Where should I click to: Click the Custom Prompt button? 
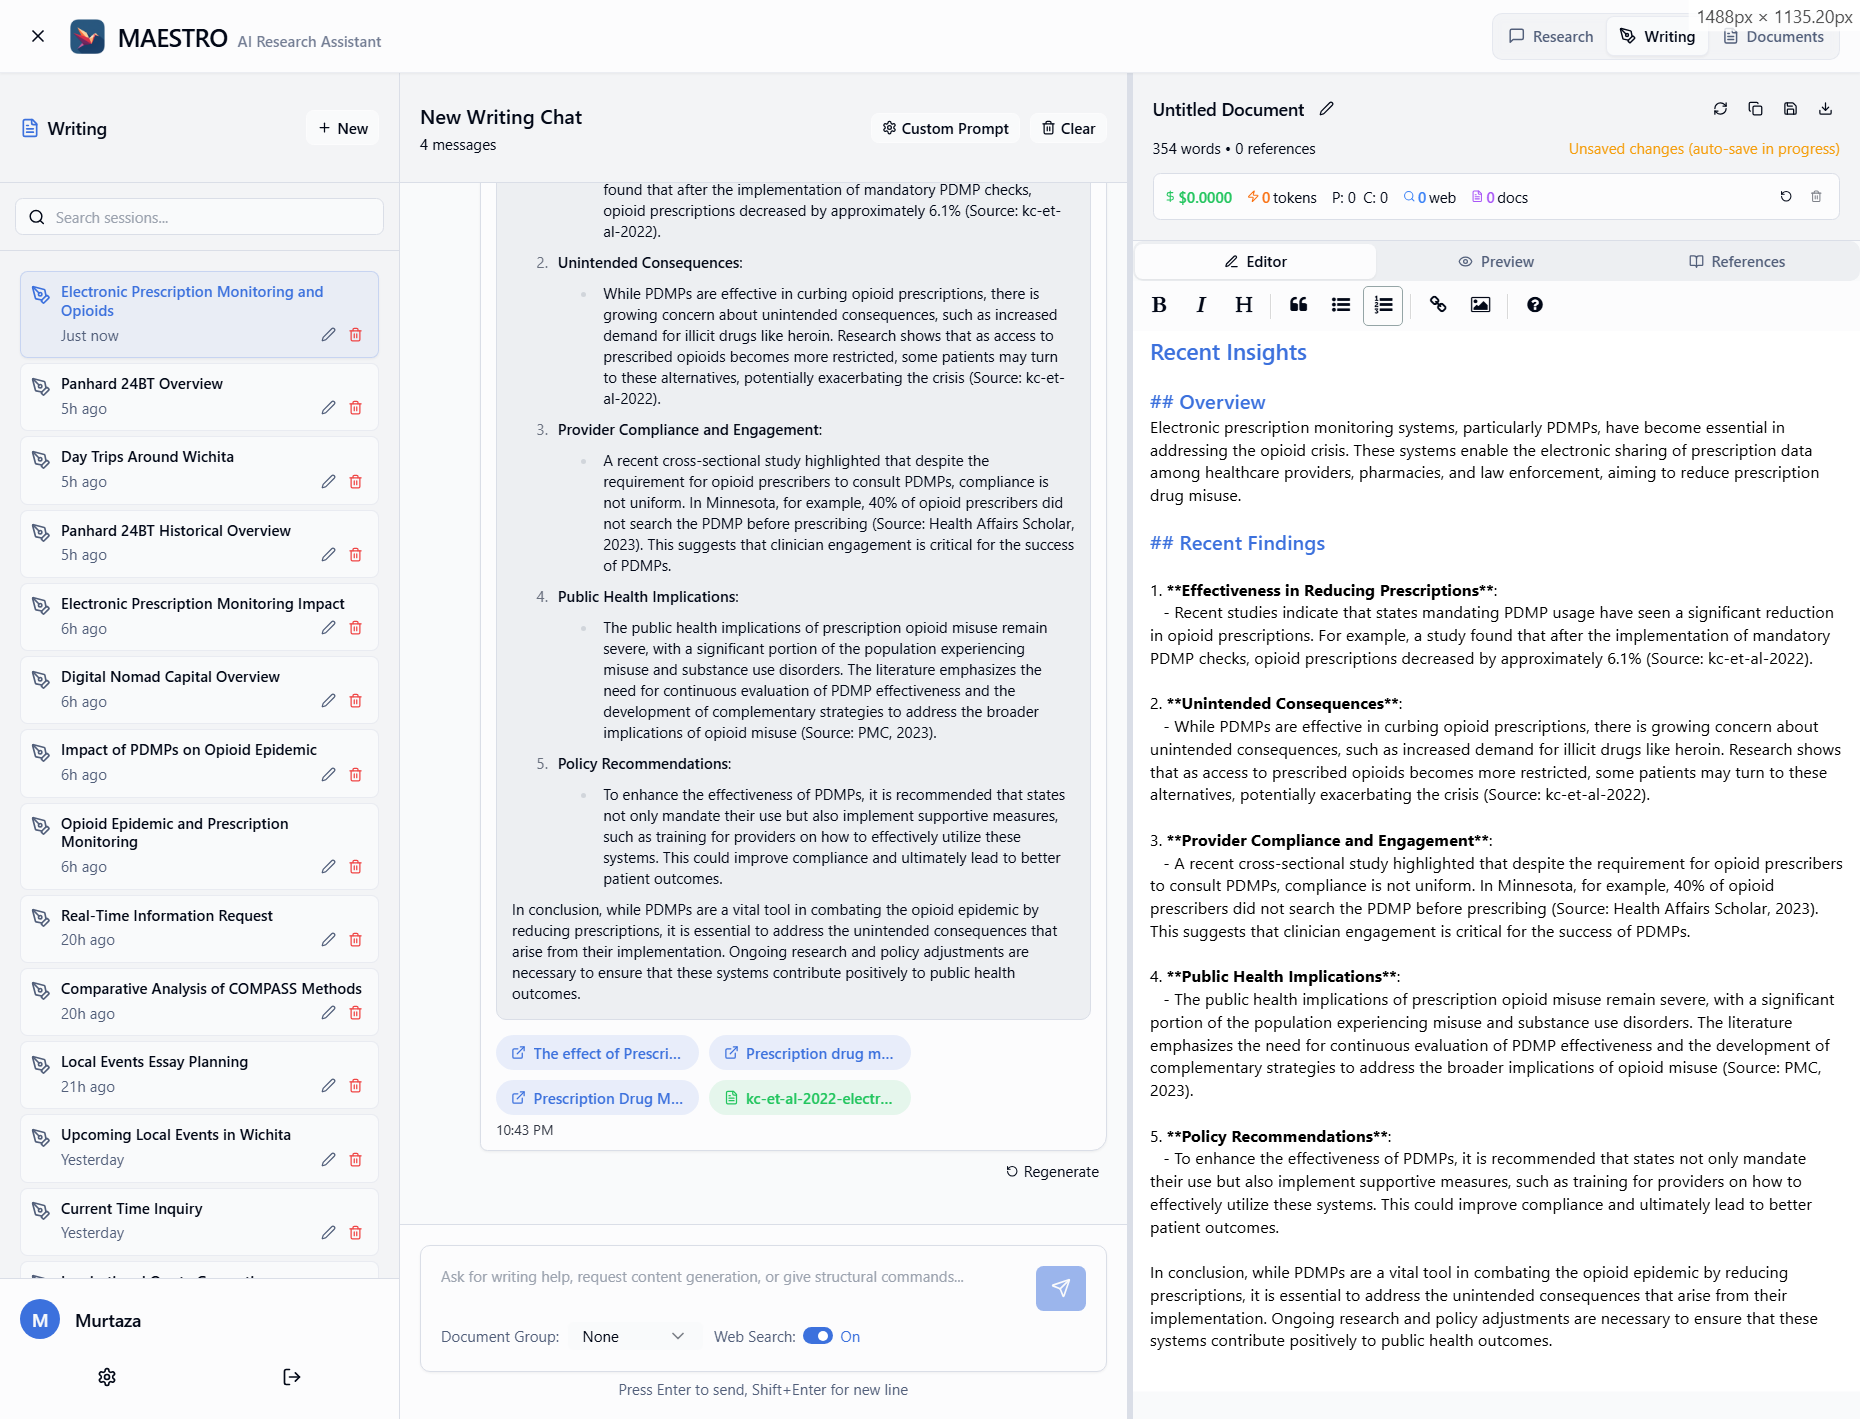pos(945,128)
